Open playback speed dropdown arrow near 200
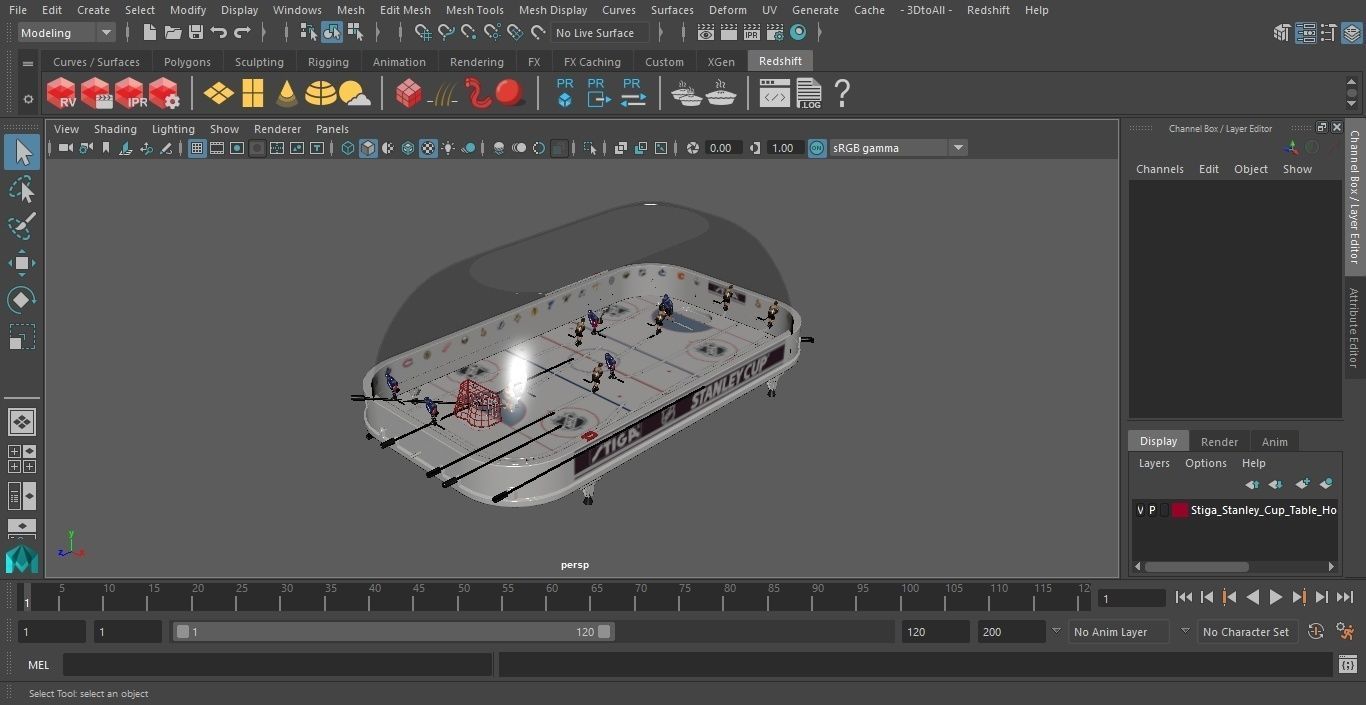The image size is (1366, 705). pyautogui.click(x=1056, y=632)
